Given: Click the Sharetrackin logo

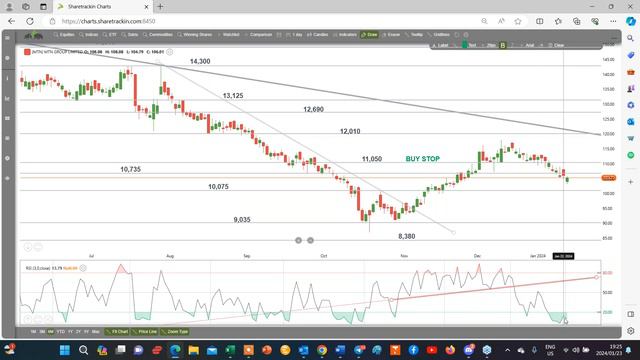Looking at the screenshot, I should tap(33, 36).
